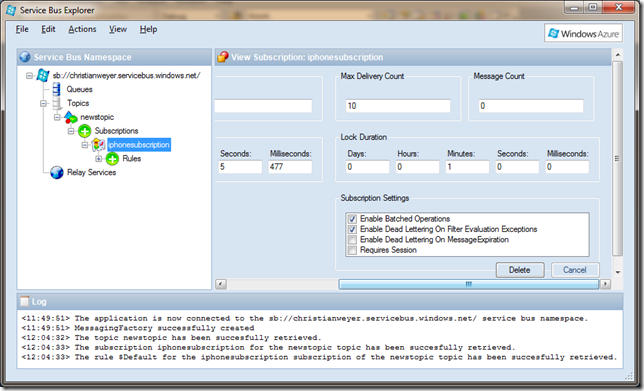
Task: Open the Edit menu
Action: 48,29
